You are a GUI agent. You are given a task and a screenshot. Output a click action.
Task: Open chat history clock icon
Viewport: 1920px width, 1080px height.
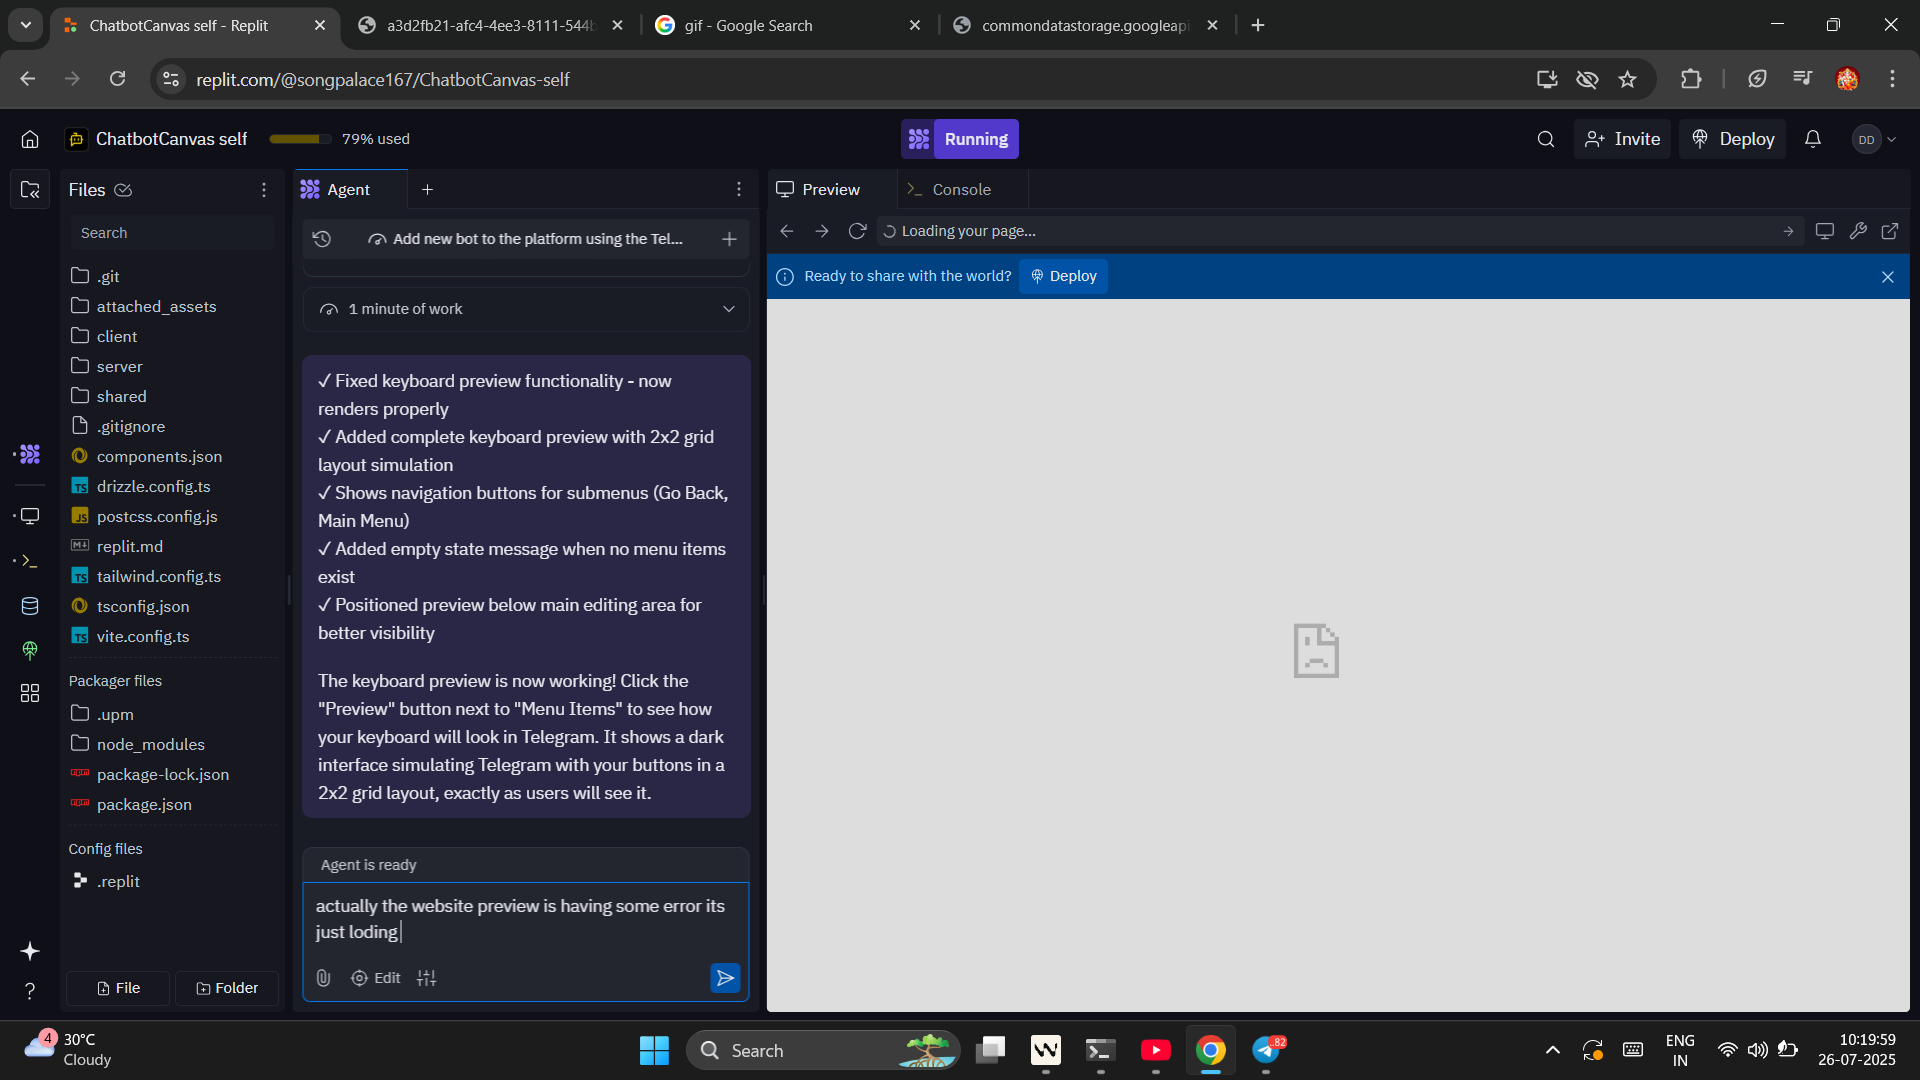(322, 239)
